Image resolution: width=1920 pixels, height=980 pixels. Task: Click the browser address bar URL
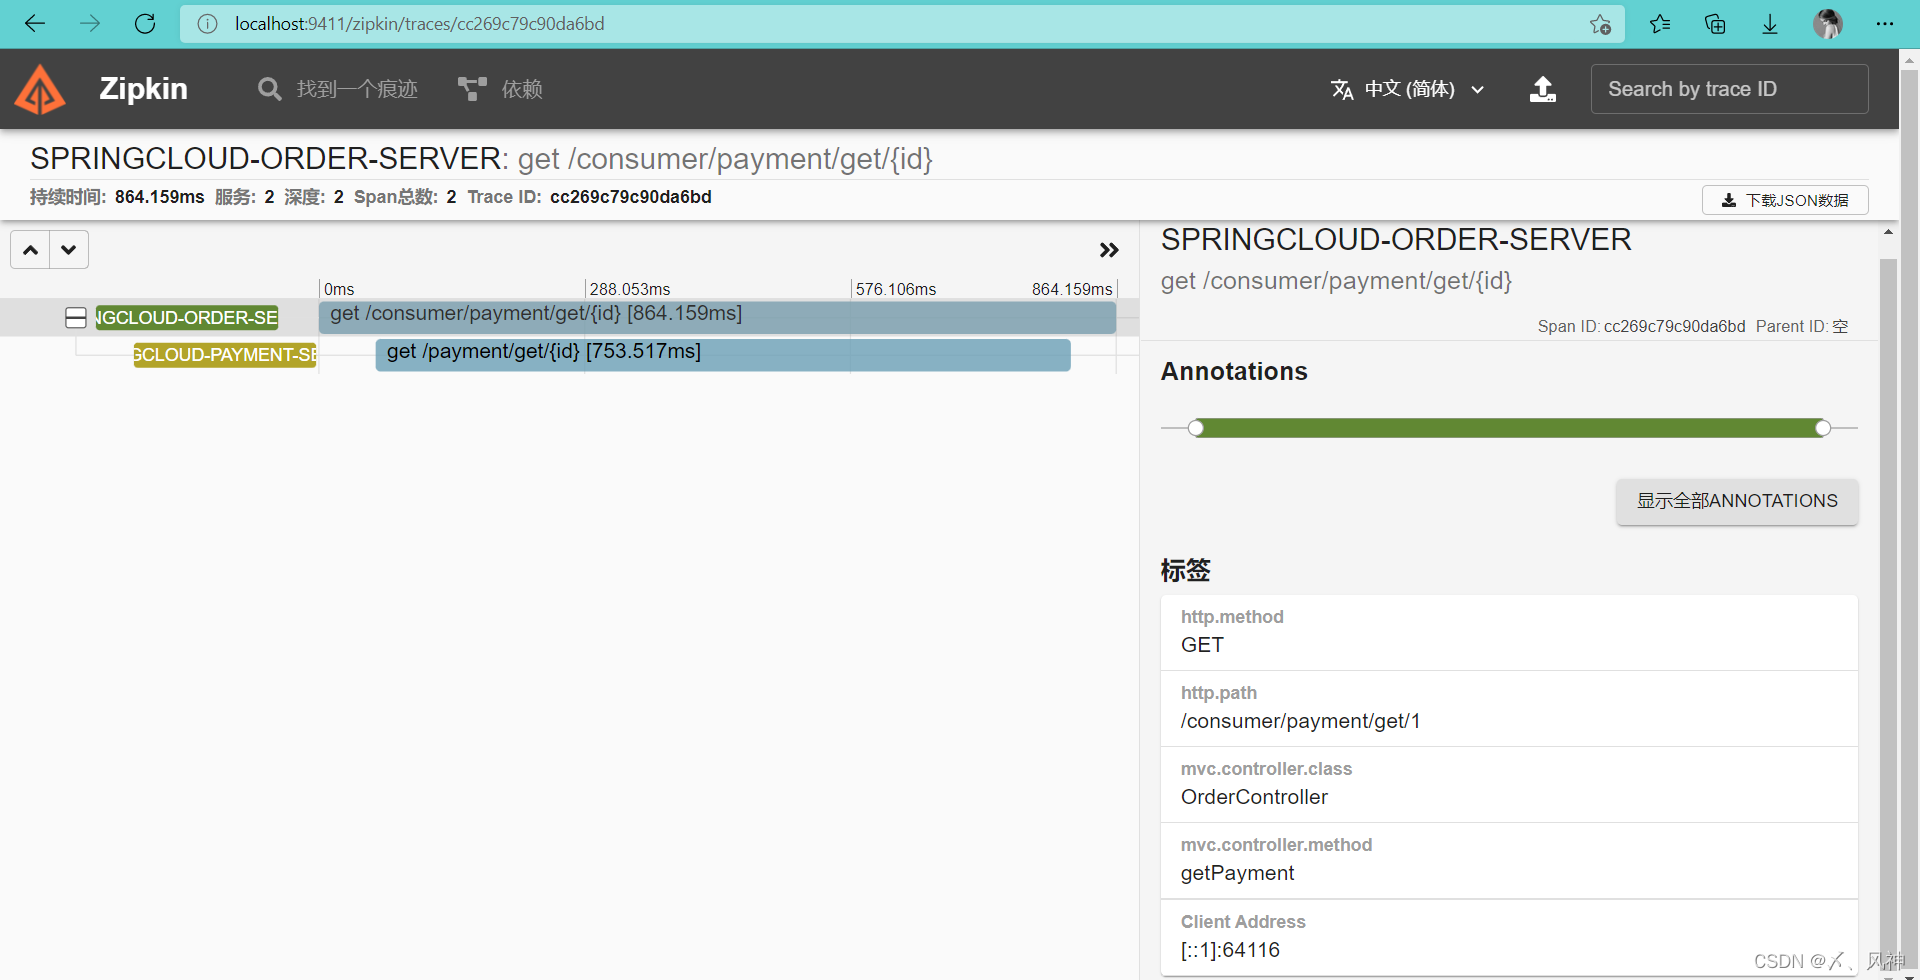pyautogui.click(x=420, y=24)
